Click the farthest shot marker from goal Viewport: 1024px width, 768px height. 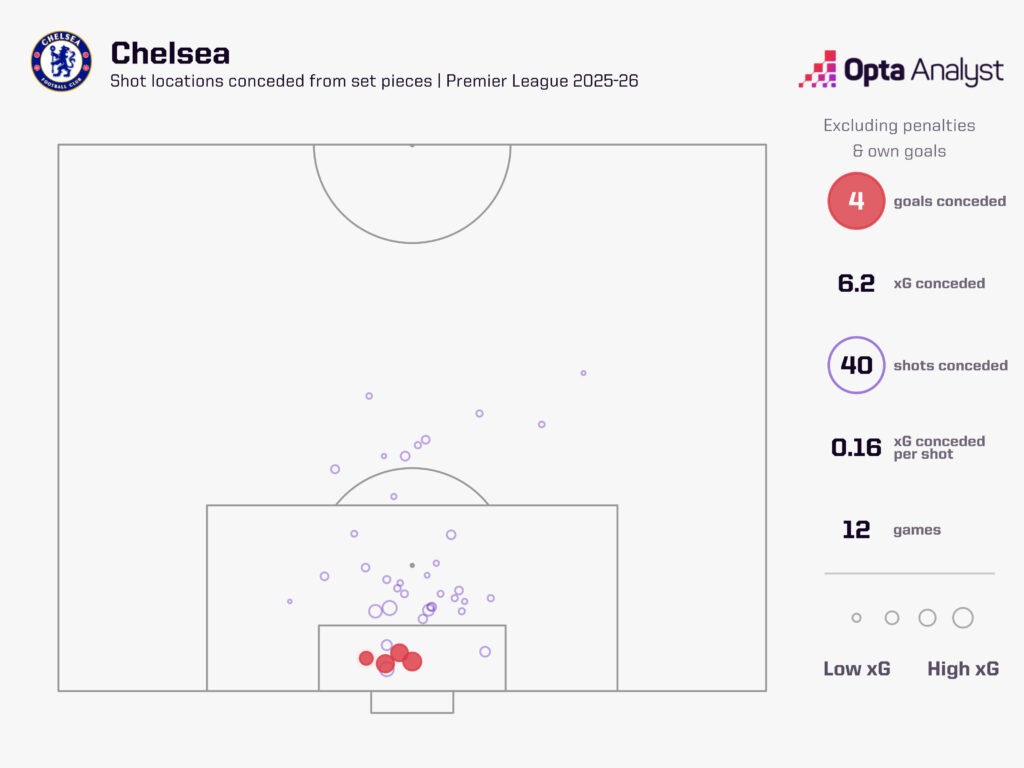click(583, 373)
